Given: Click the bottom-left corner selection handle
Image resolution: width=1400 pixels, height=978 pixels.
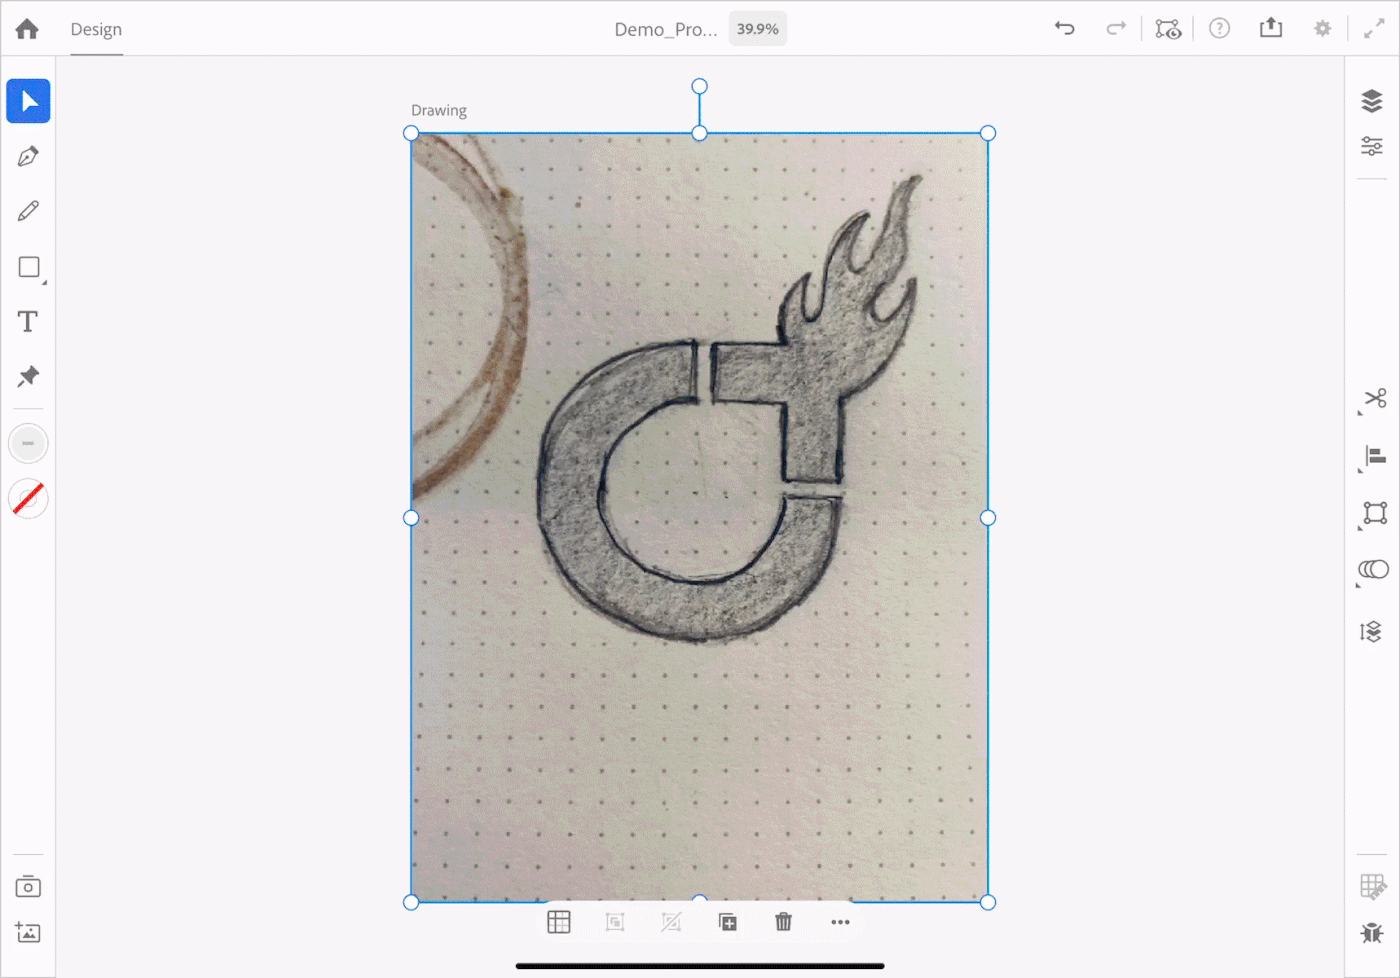Looking at the screenshot, I should [411, 902].
